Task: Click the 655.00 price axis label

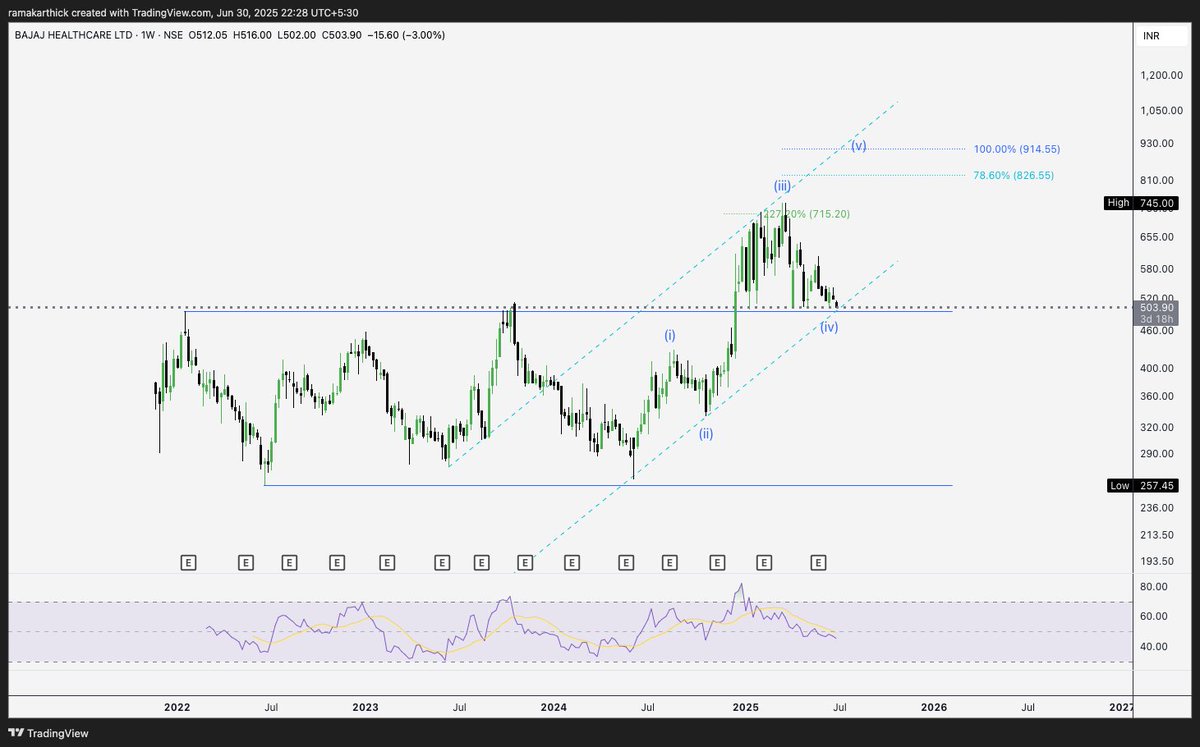Action: point(1157,237)
